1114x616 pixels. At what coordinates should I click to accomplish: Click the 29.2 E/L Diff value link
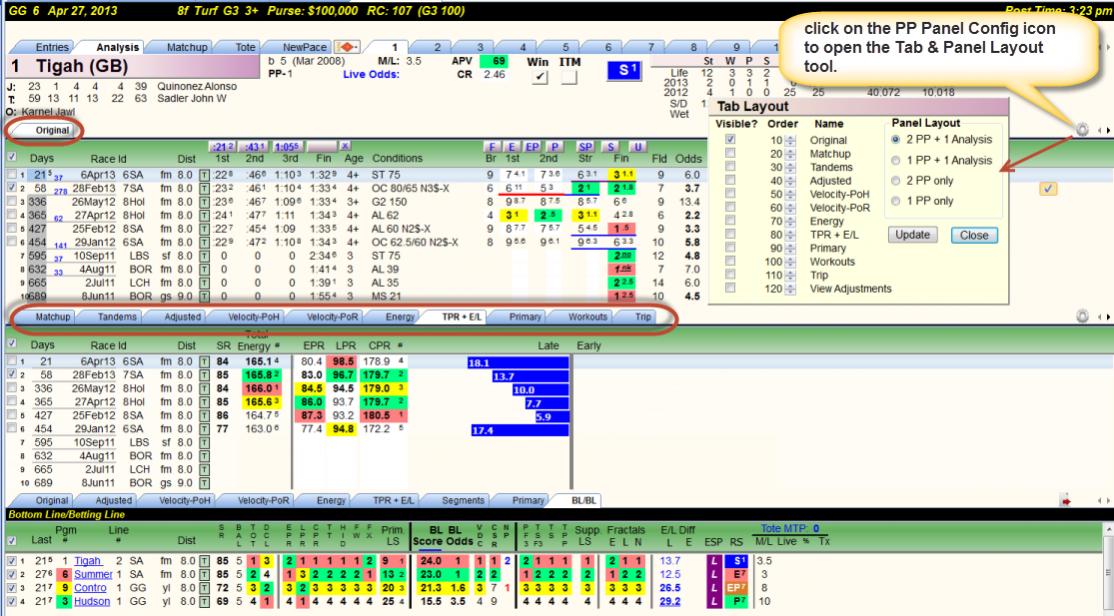(x=669, y=601)
